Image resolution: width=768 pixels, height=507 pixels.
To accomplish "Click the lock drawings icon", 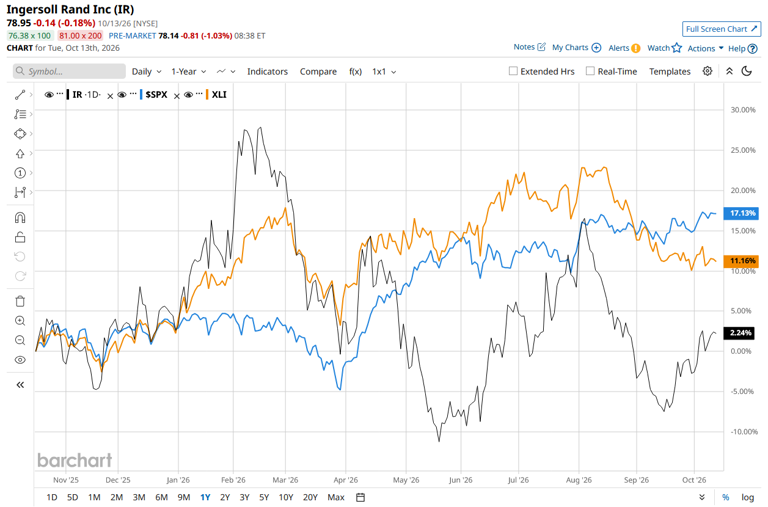I will pyautogui.click(x=20, y=237).
